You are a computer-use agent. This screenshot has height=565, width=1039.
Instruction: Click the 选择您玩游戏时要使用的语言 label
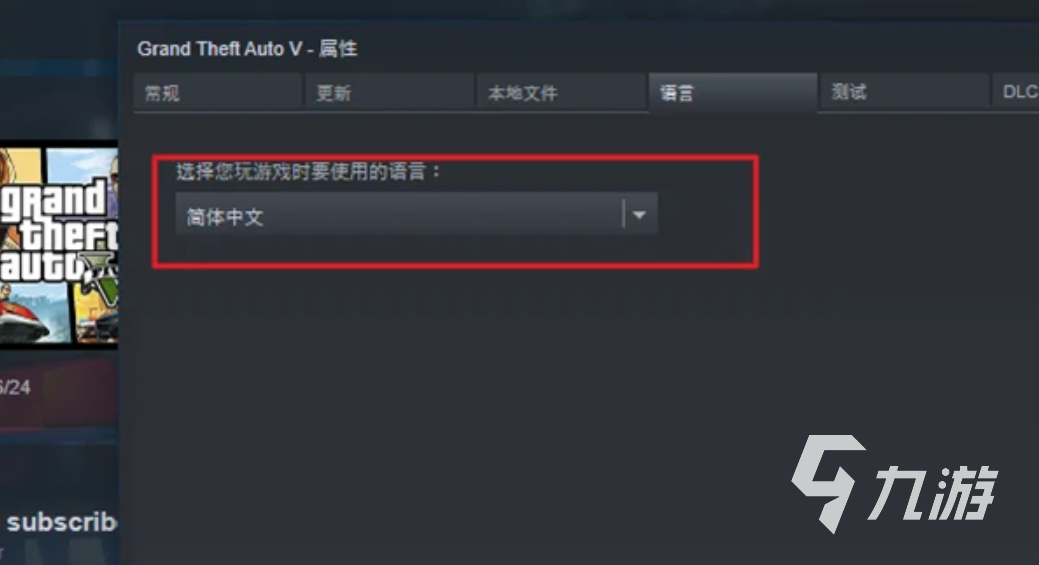[x=308, y=172]
